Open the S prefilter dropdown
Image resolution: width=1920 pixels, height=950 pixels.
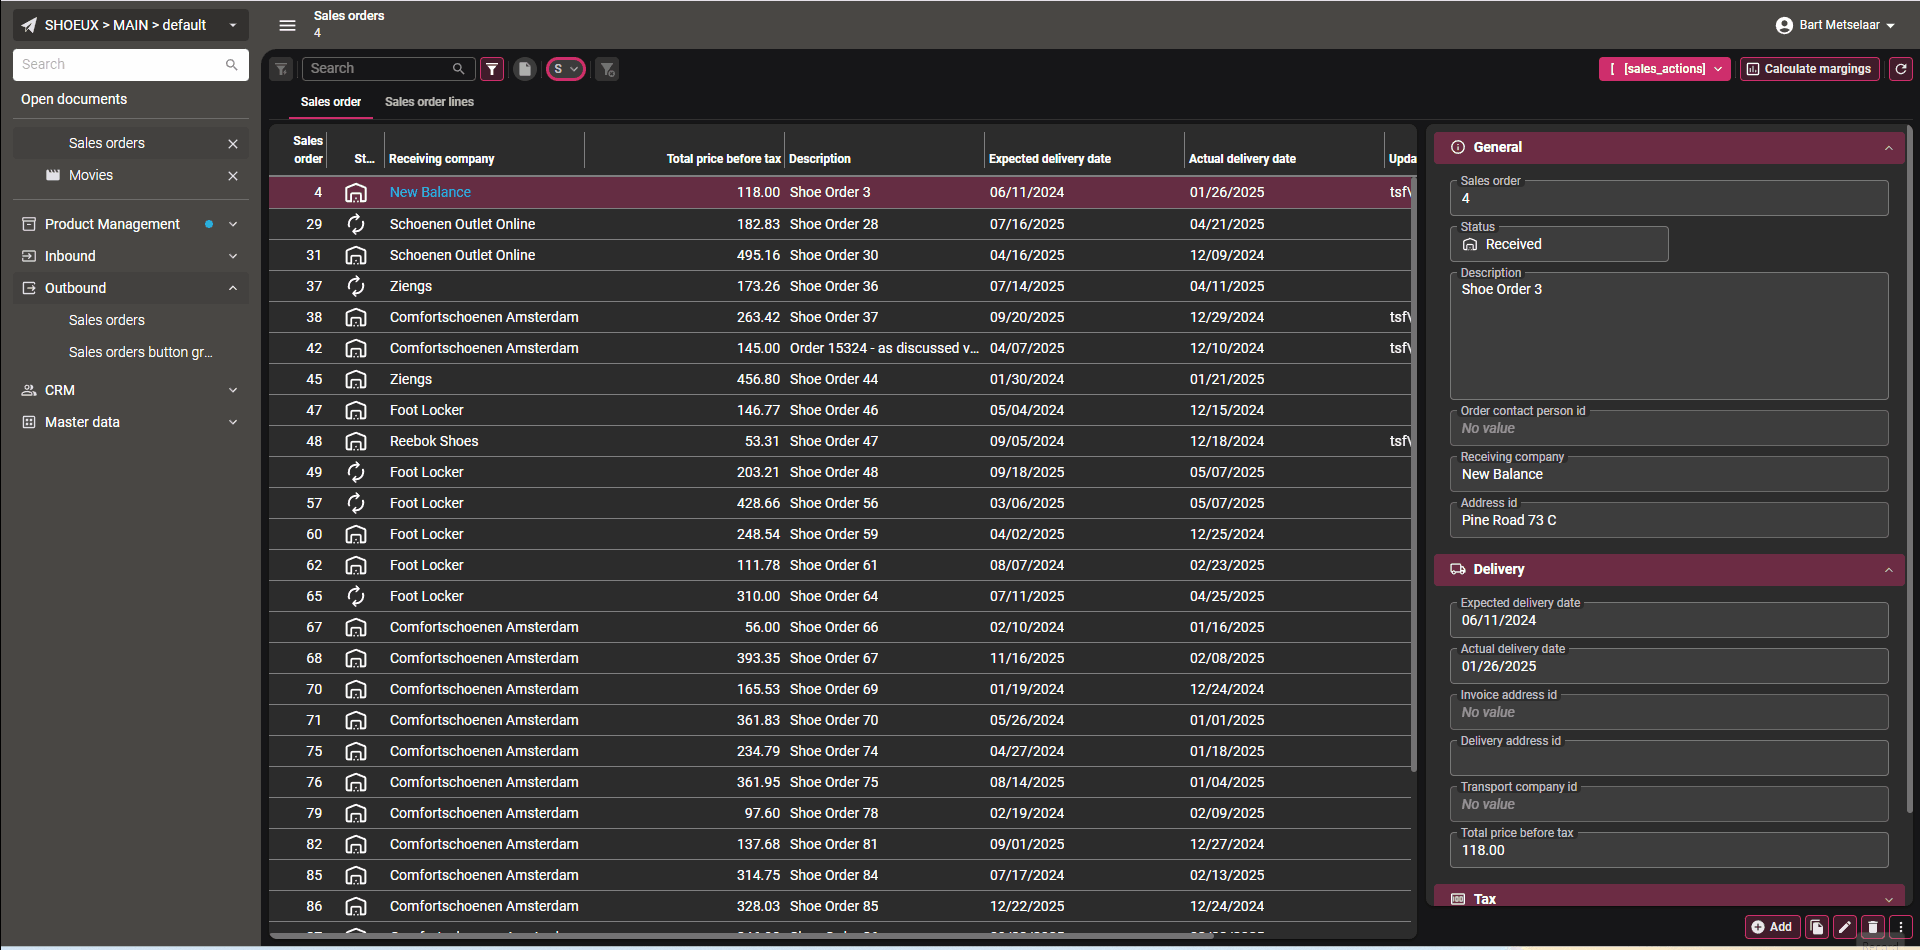point(565,69)
